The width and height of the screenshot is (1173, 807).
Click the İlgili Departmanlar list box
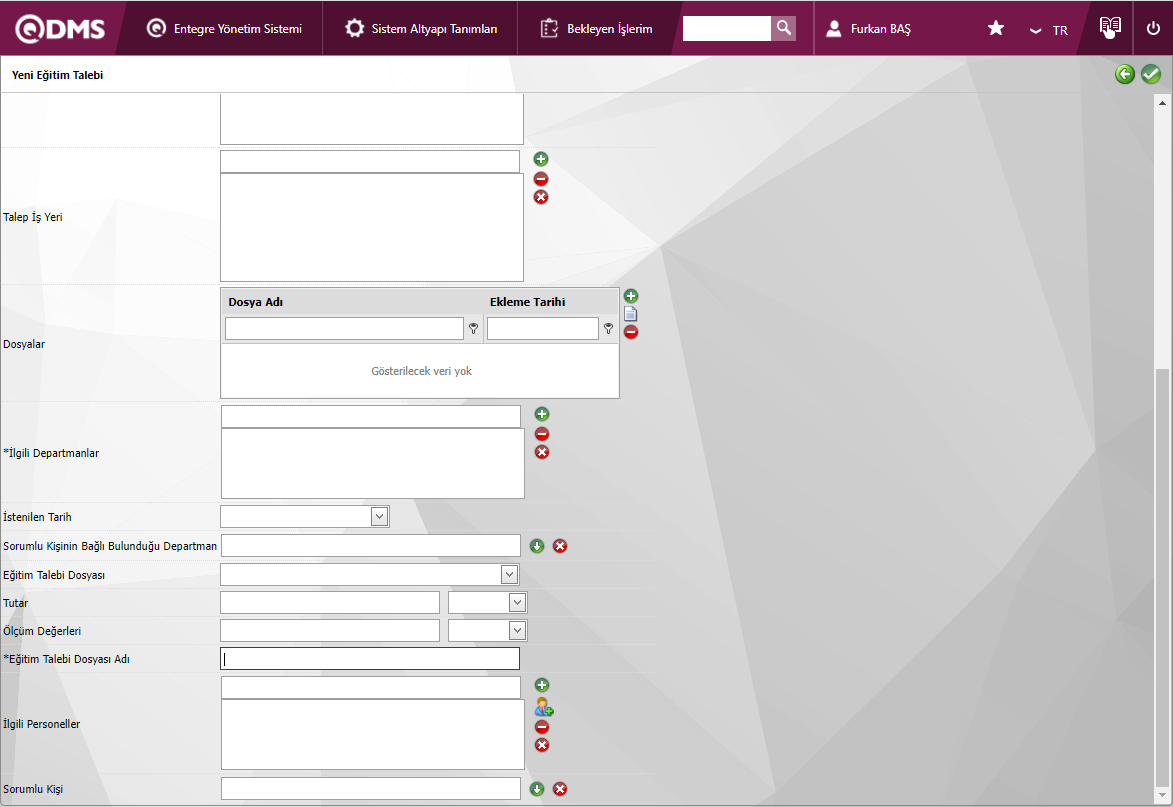373,463
